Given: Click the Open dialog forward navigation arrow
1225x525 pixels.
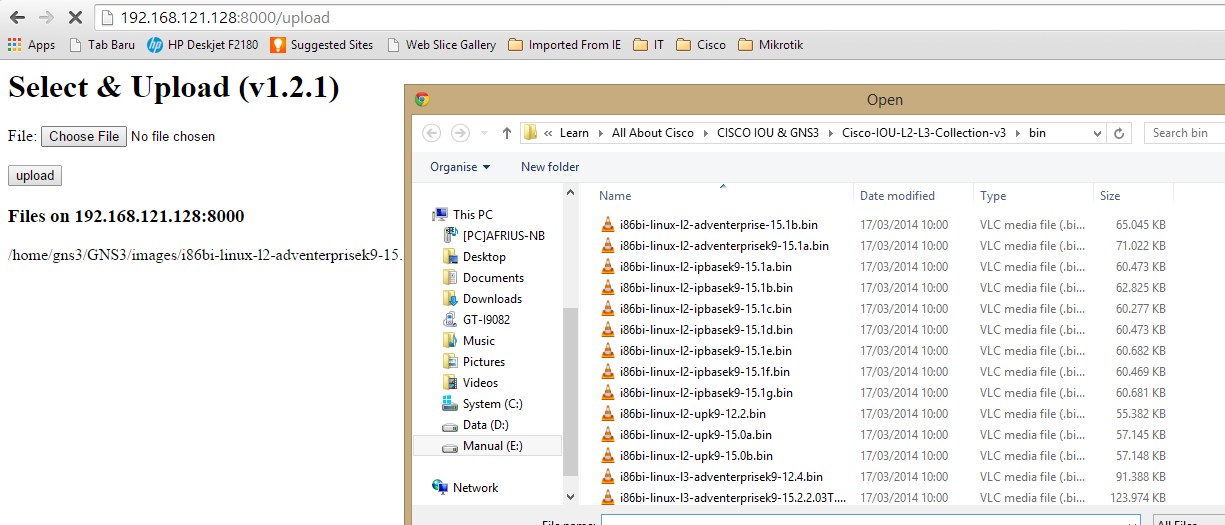Looking at the screenshot, I should click(460, 133).
